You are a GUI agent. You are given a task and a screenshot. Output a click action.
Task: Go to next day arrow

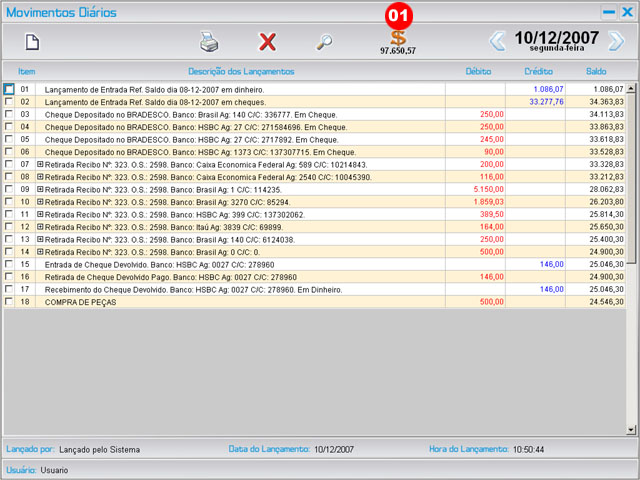click(616, 41)
